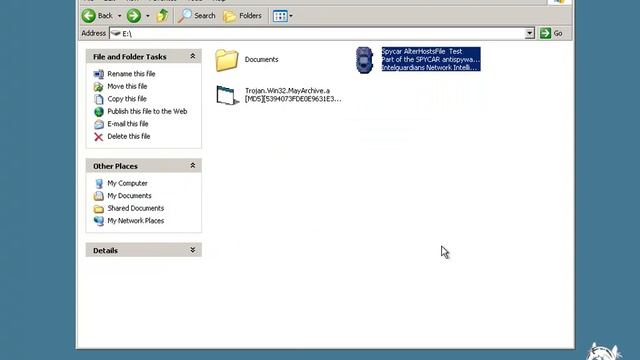This screenshot has width=640, height=360.
Task: Select the Documents folder name
Action: 261,60
